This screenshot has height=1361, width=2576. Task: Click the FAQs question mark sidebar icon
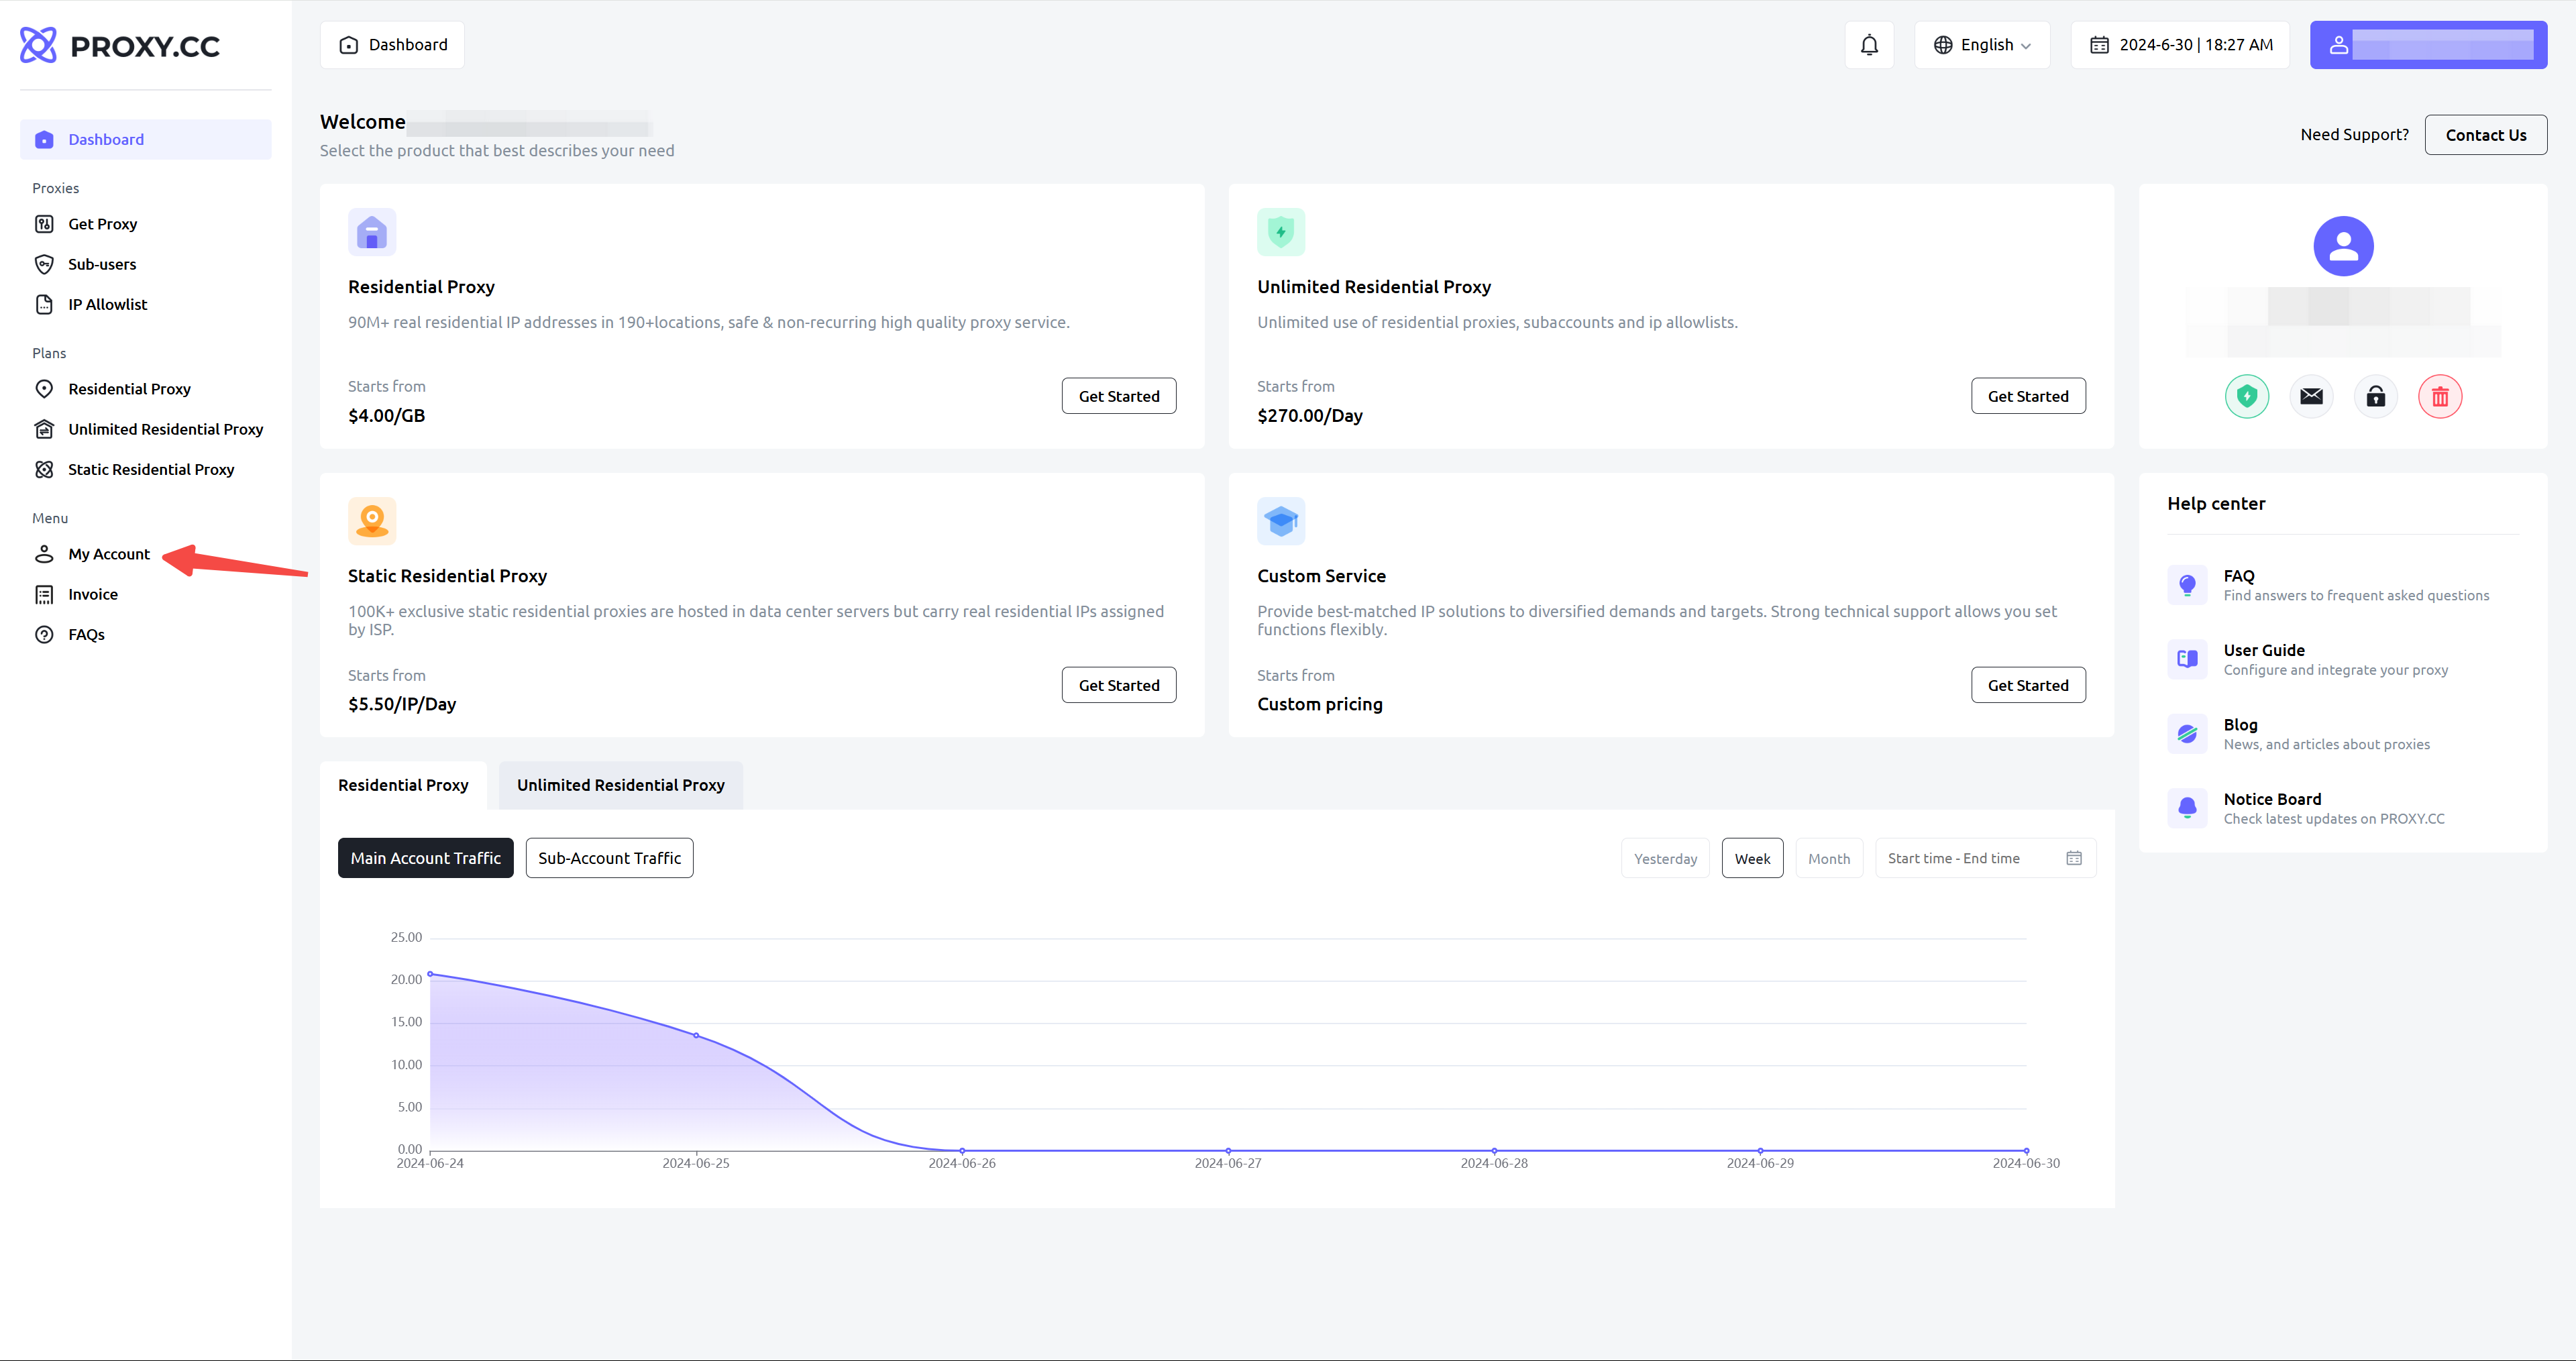click(44, 634)
